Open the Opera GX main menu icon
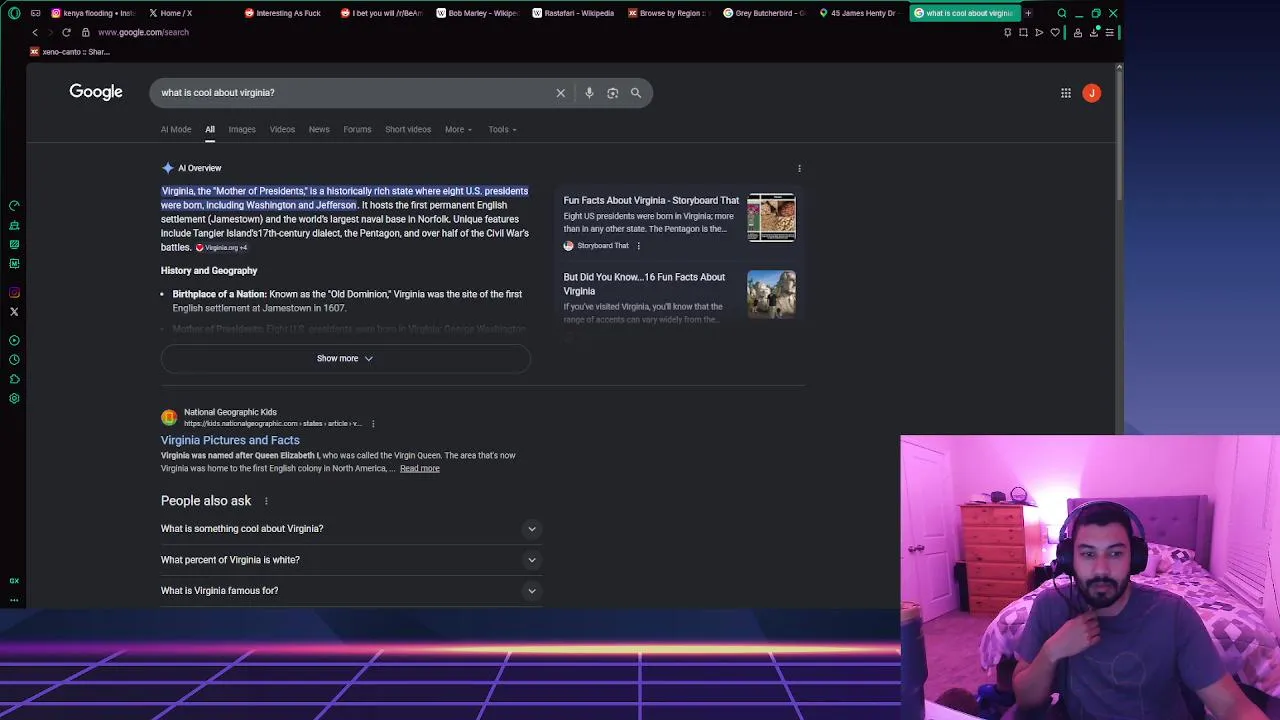The width and height of the screenshot is (1280, 720). click(x=14, y=13)
